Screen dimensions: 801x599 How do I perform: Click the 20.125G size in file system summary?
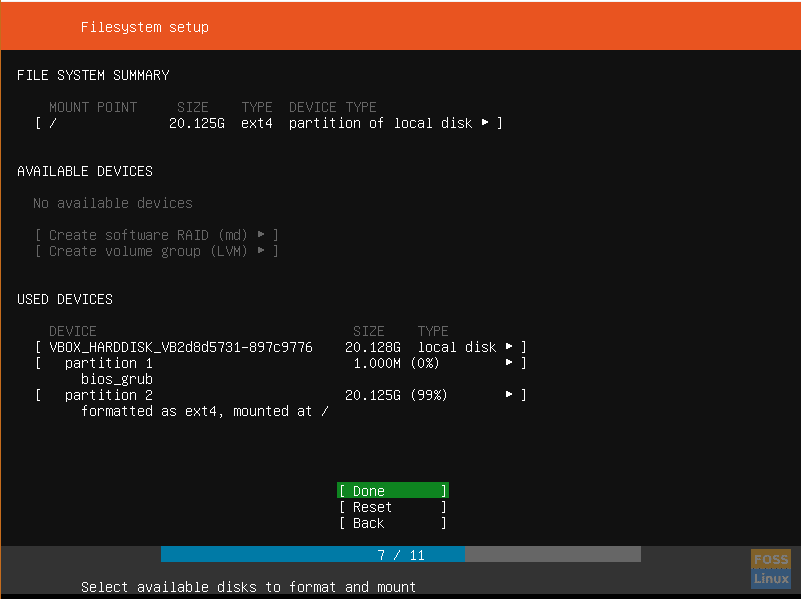coord(197,123)
